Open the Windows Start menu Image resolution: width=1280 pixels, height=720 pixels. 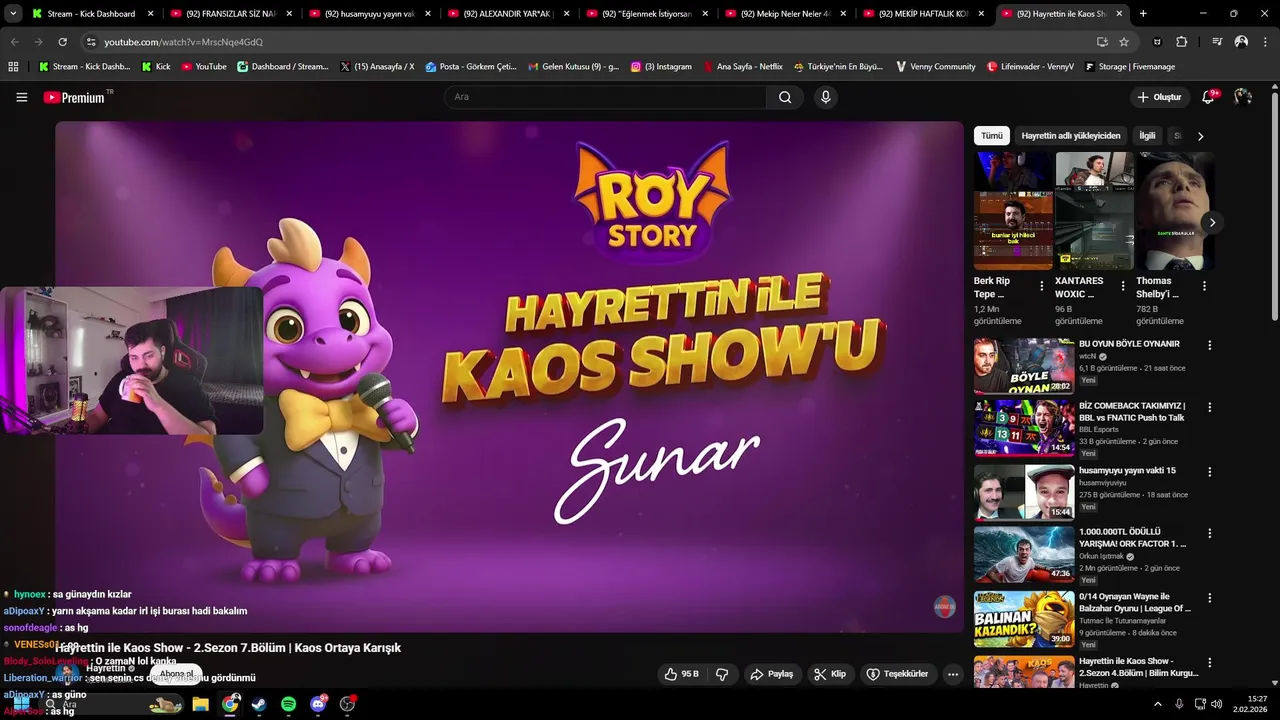point(20,704)
